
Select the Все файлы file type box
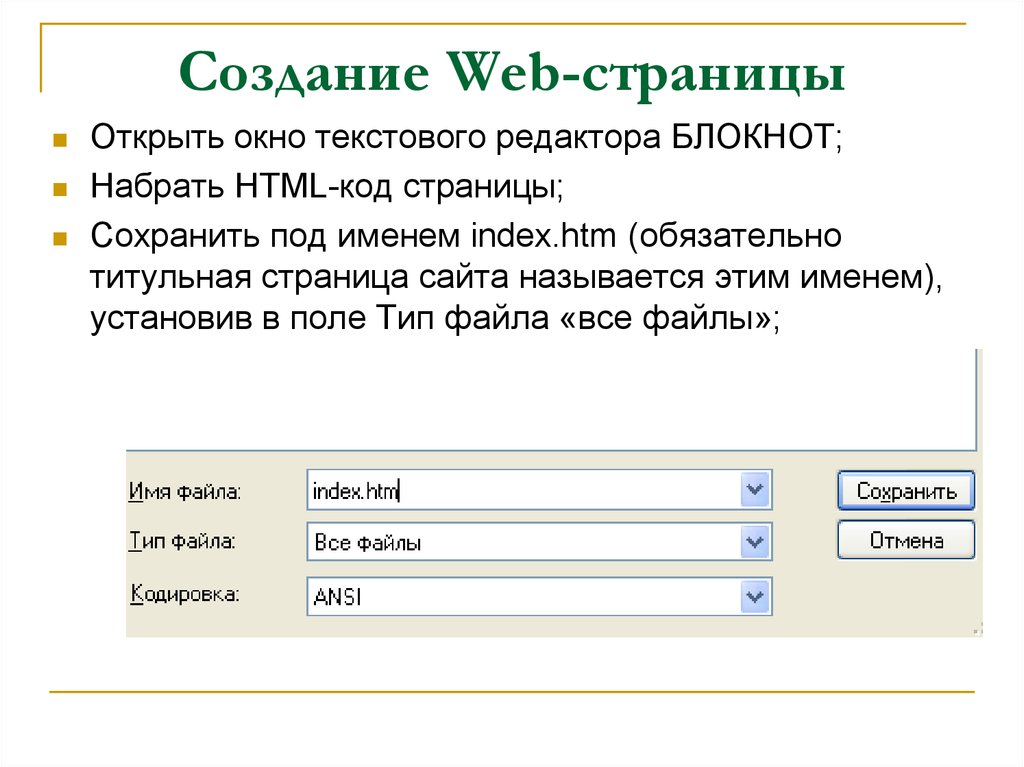539,542
